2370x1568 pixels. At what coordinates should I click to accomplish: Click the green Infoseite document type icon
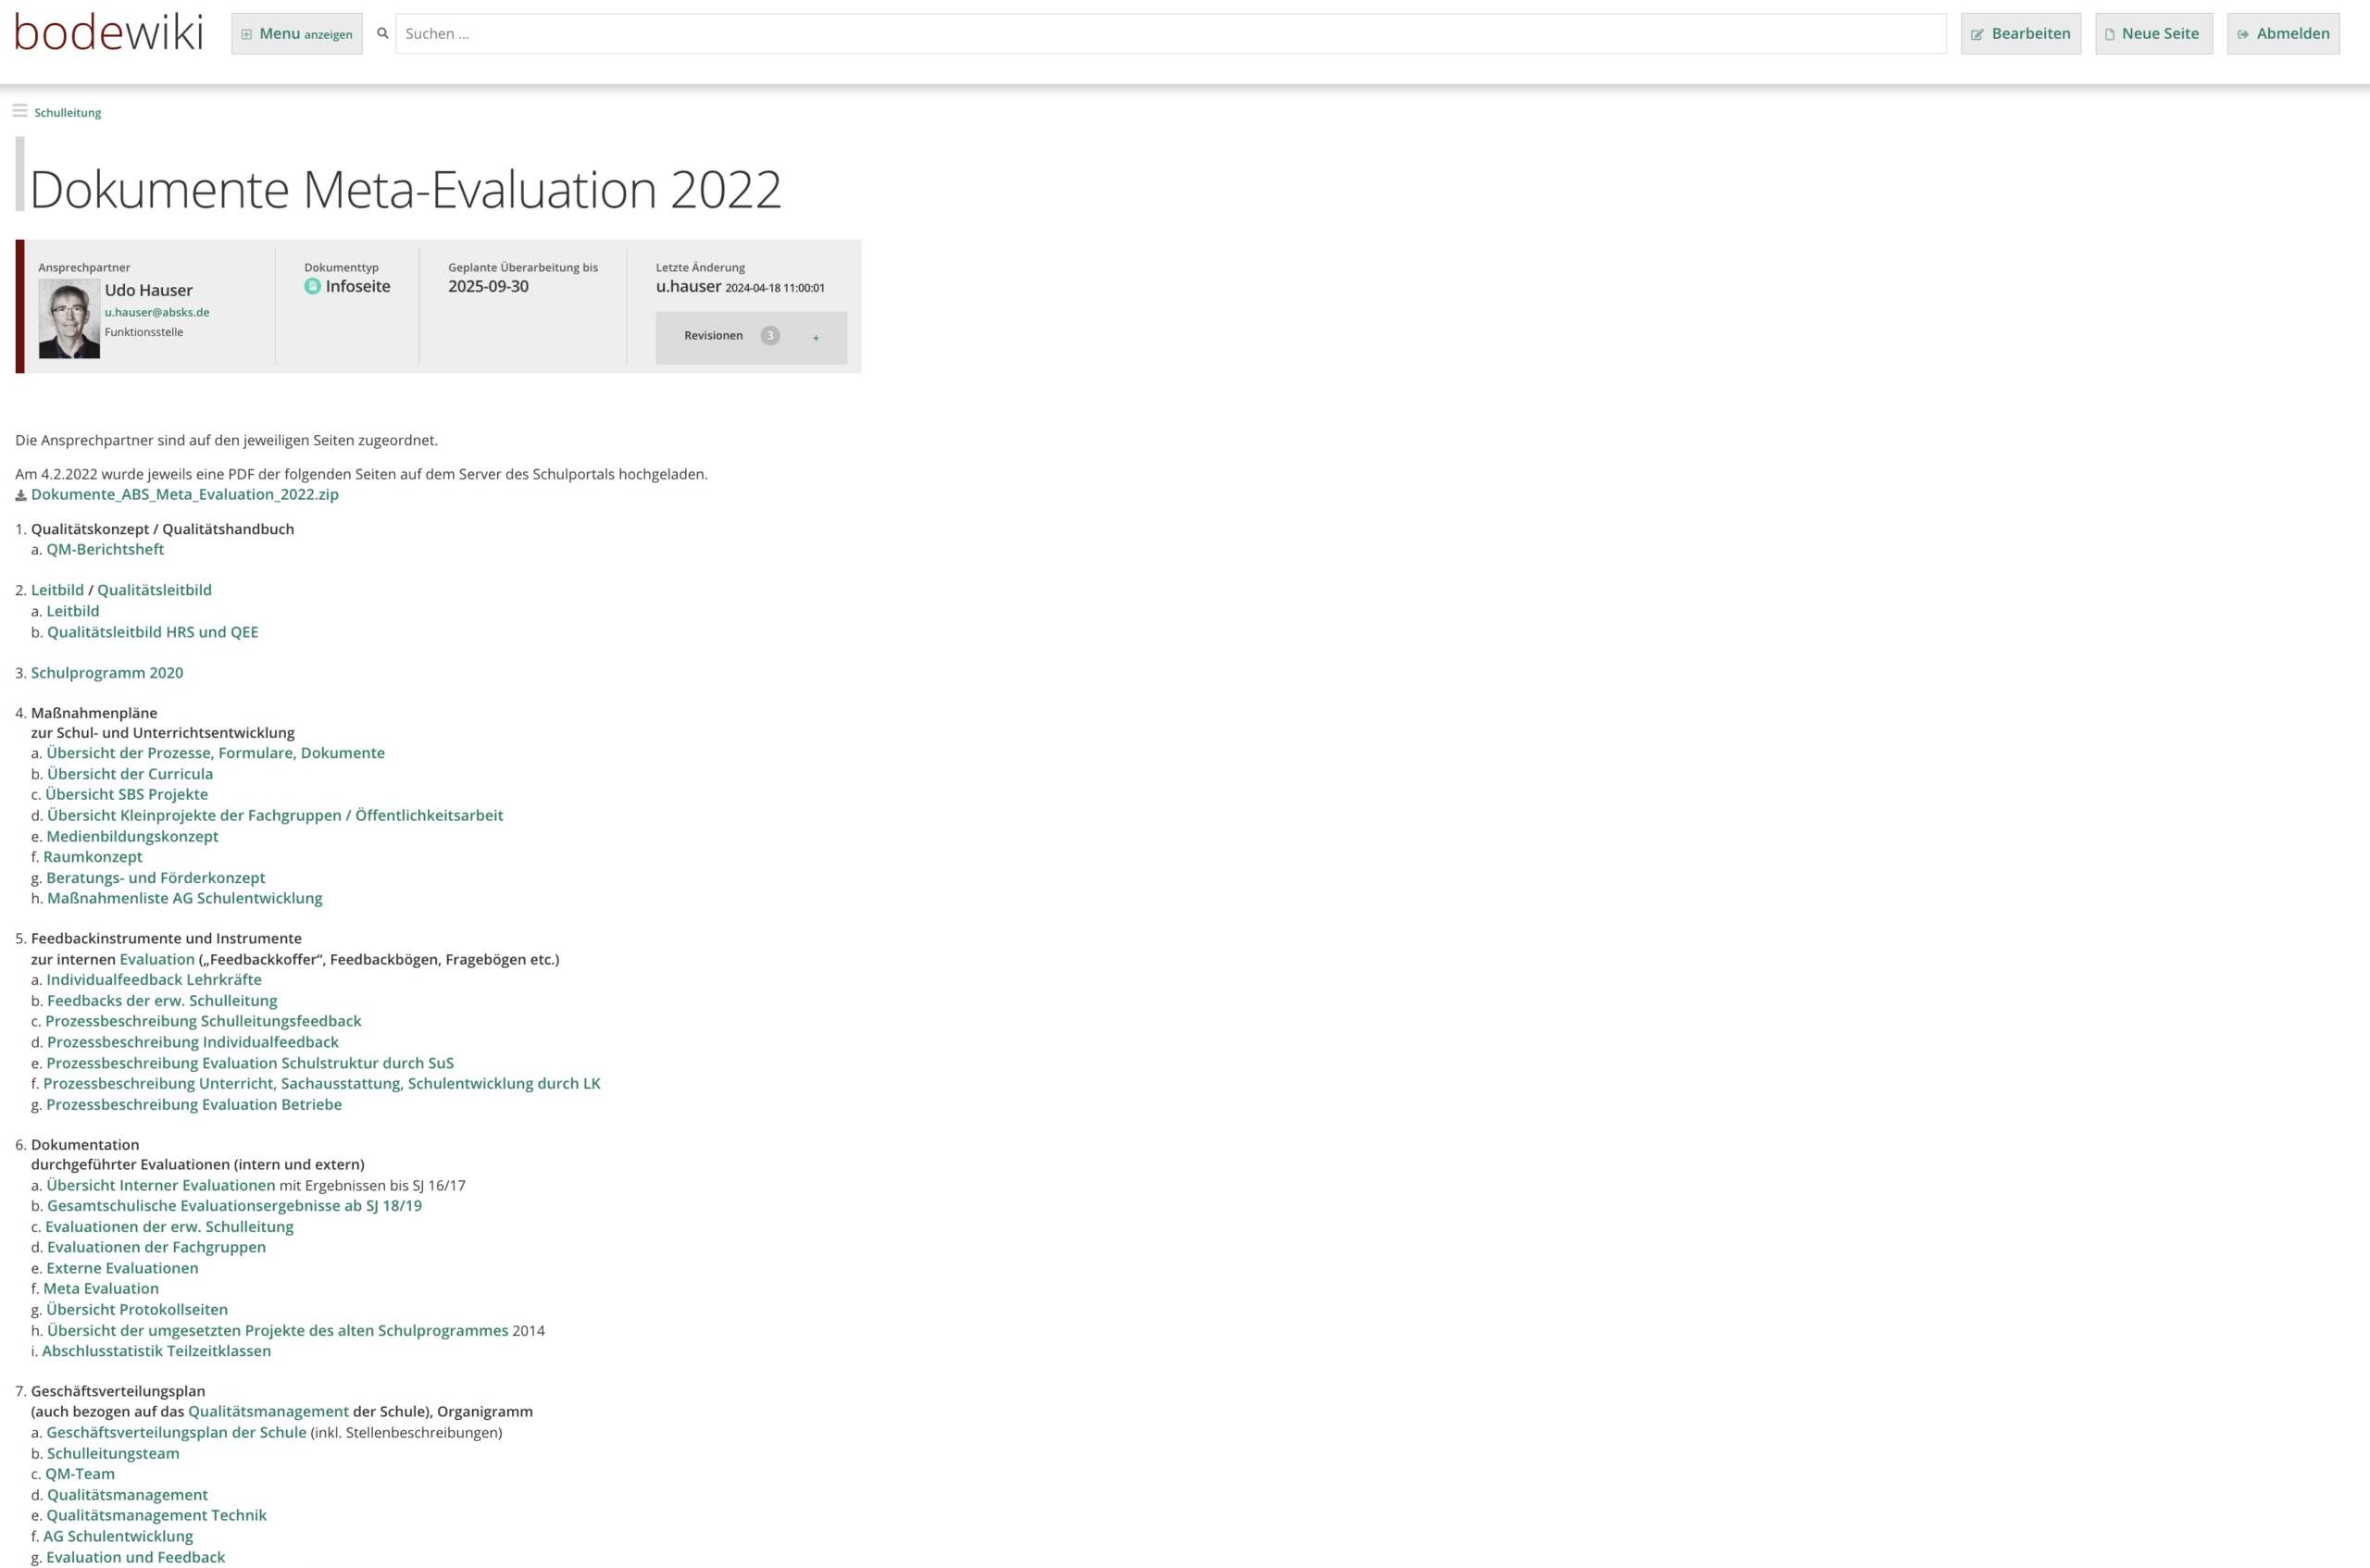point(312,287)
